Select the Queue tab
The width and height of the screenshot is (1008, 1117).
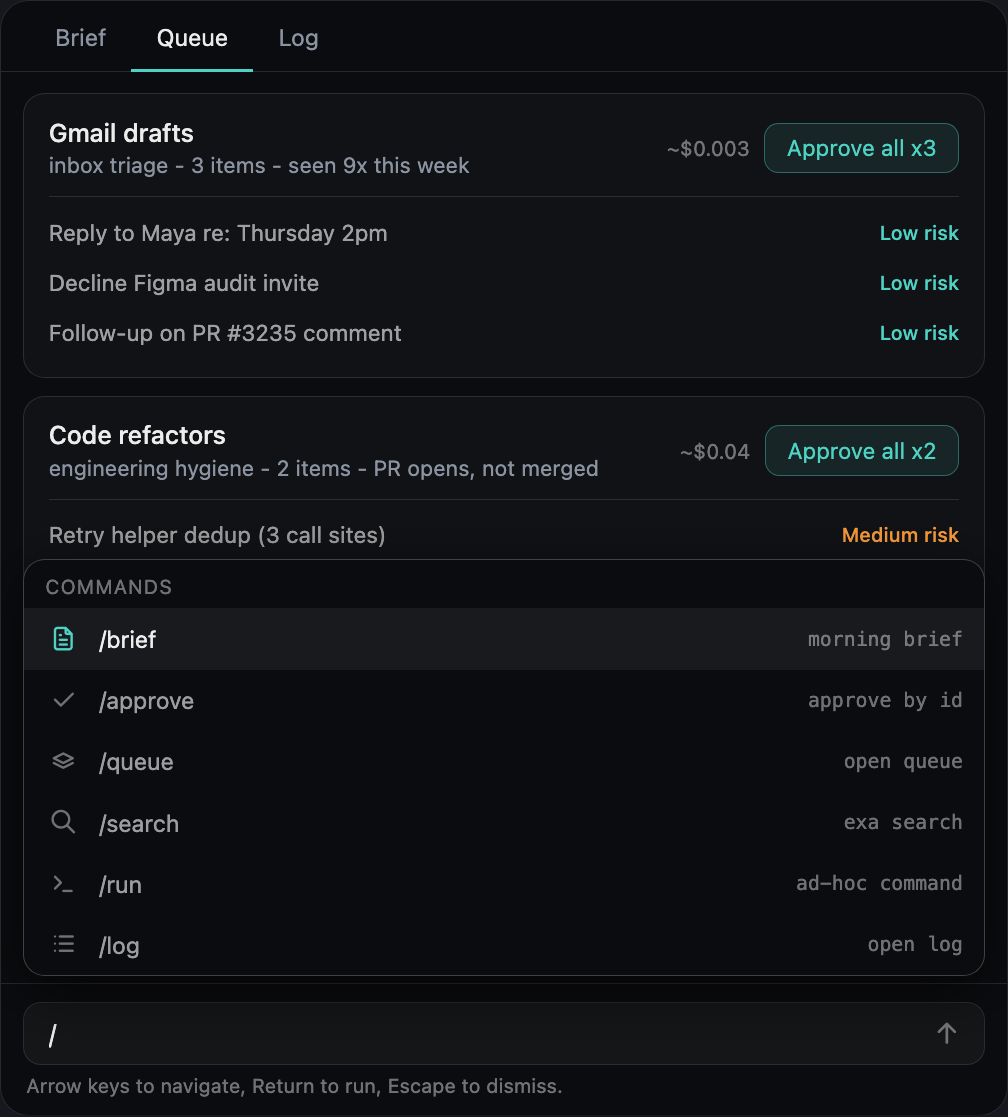(192, 38)
